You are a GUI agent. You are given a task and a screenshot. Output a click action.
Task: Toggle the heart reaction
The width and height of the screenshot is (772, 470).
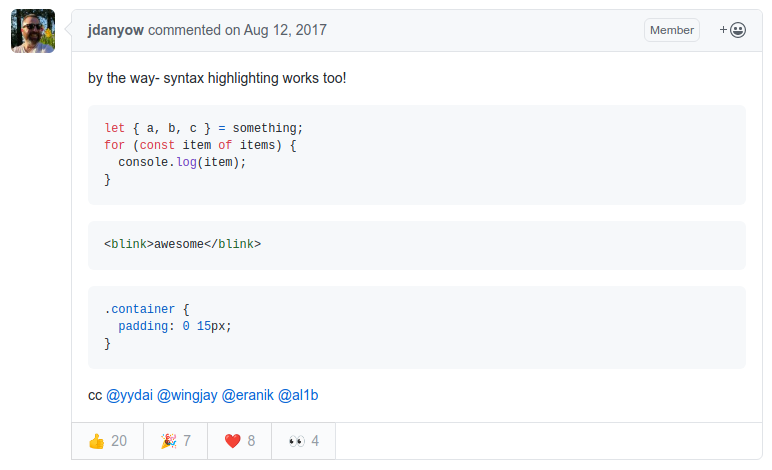pyautogui.click(x=239, y=440)
